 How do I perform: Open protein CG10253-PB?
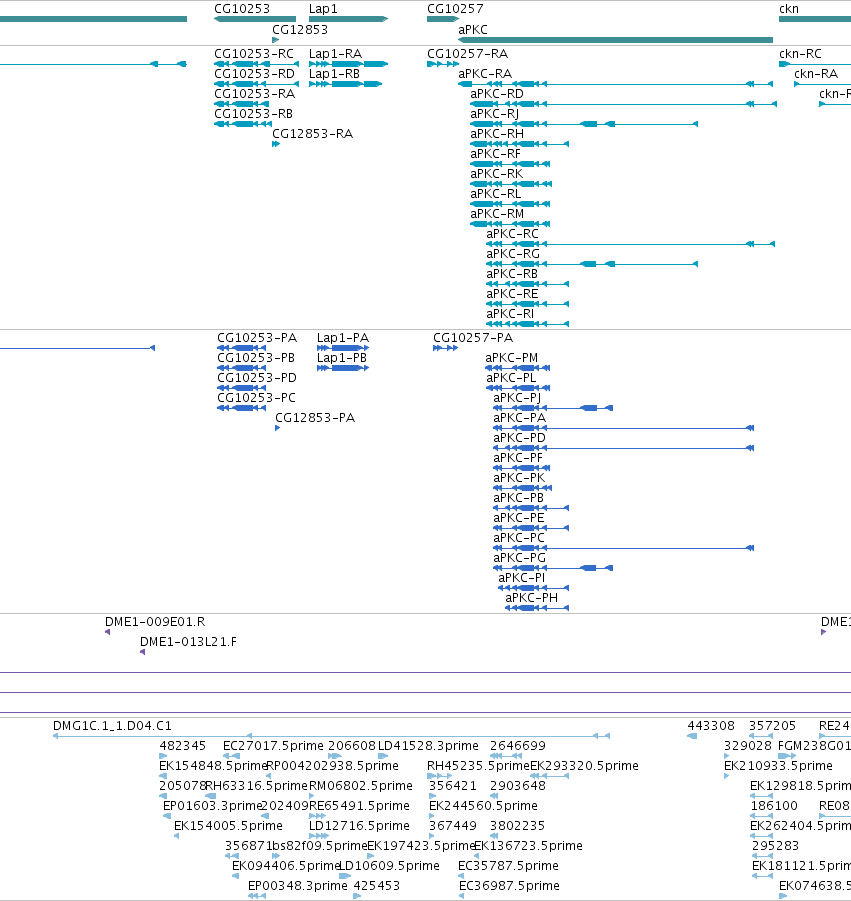point(256,357)
